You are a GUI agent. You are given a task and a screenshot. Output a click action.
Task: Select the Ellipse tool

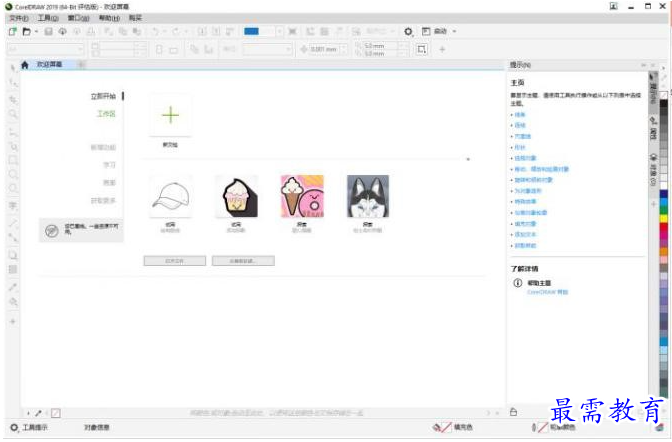point(13,174)
